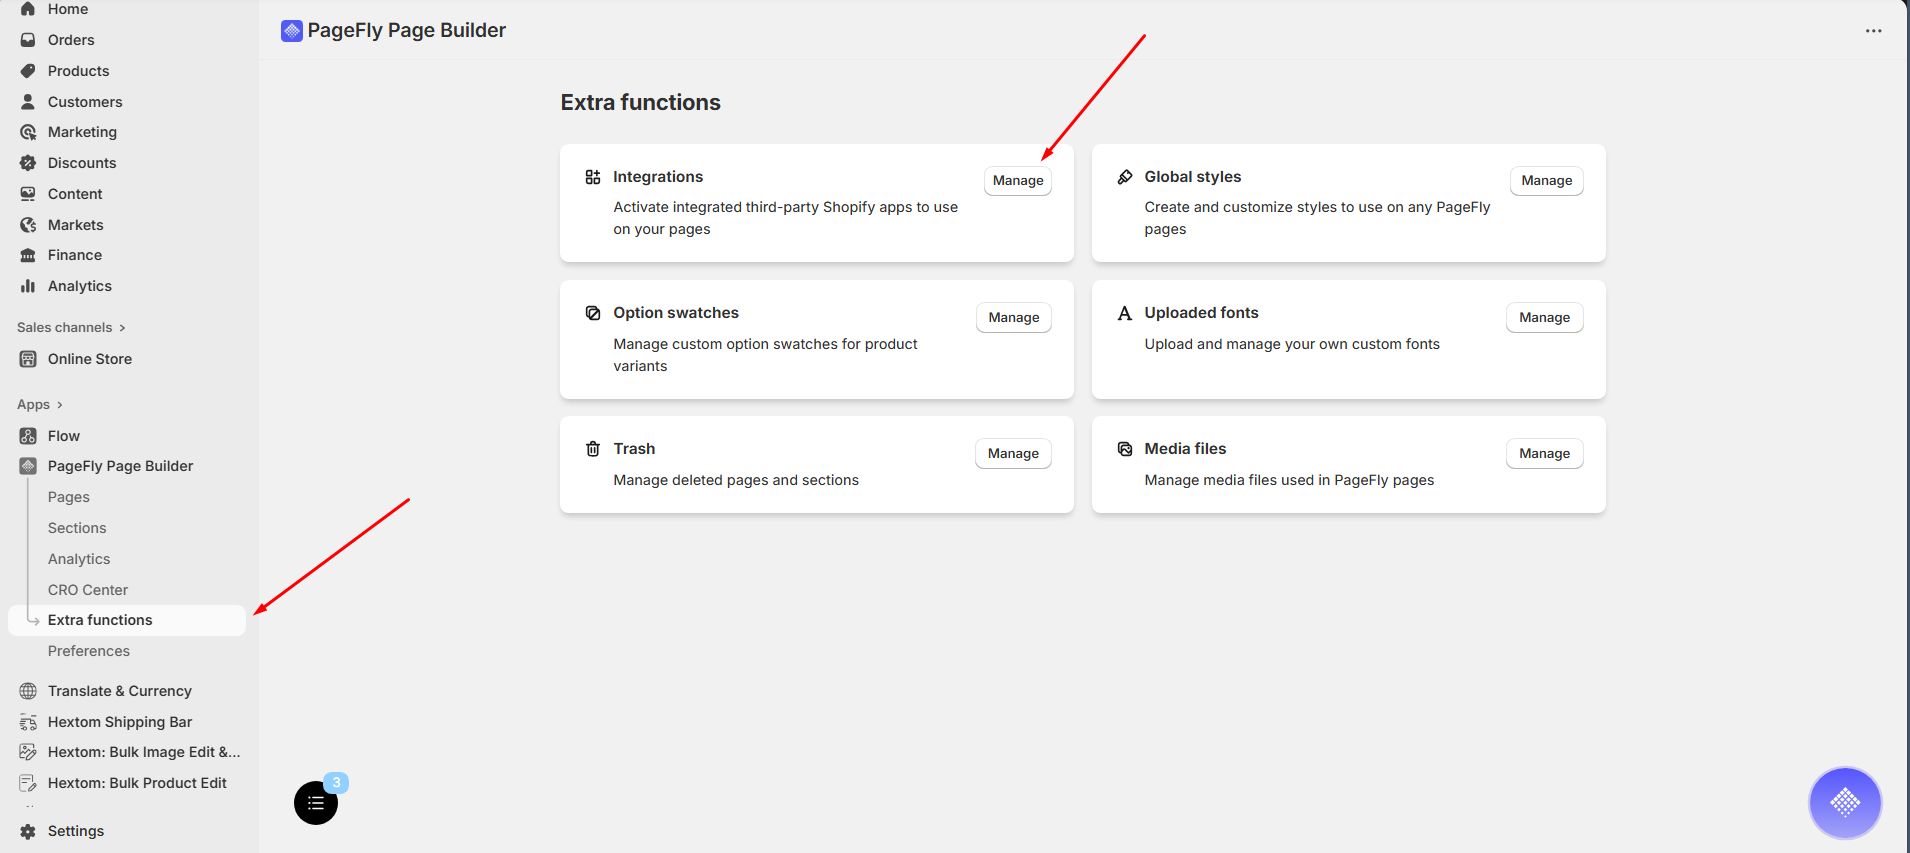1910x853 pixels.
Task: Click the Flow app icon
Action: pos(28,436)
